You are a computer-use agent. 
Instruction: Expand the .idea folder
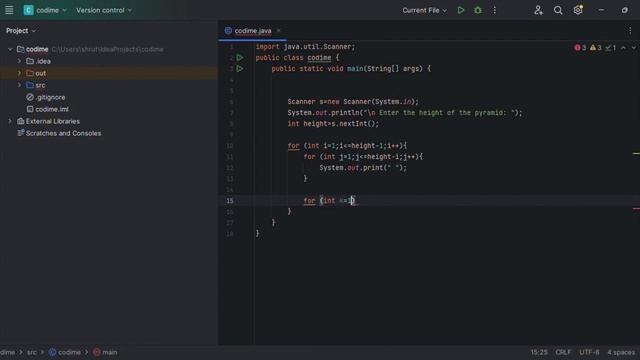click(19, 61)
